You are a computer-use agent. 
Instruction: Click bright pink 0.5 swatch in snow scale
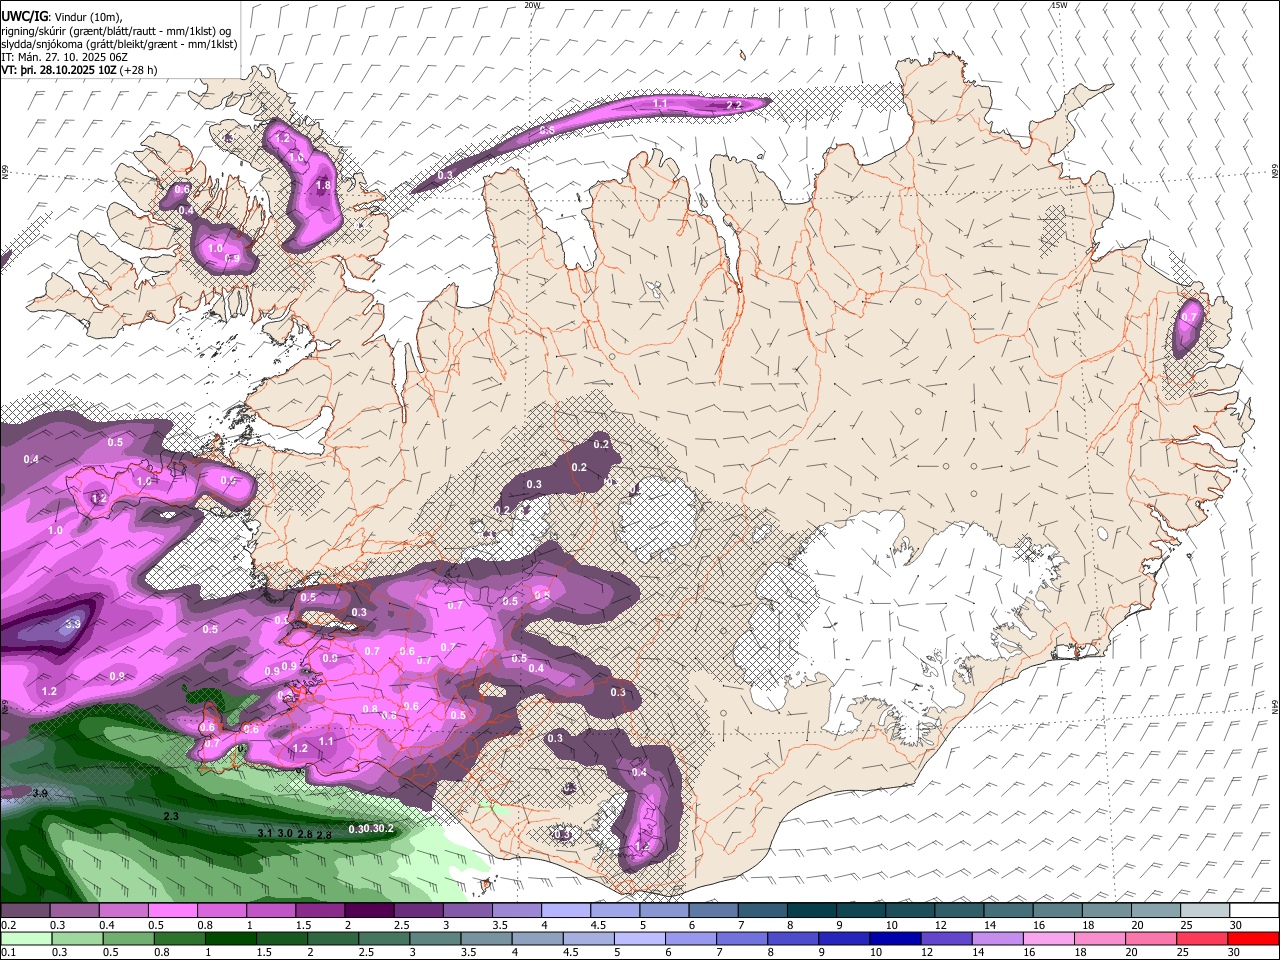tap(172, 910)
